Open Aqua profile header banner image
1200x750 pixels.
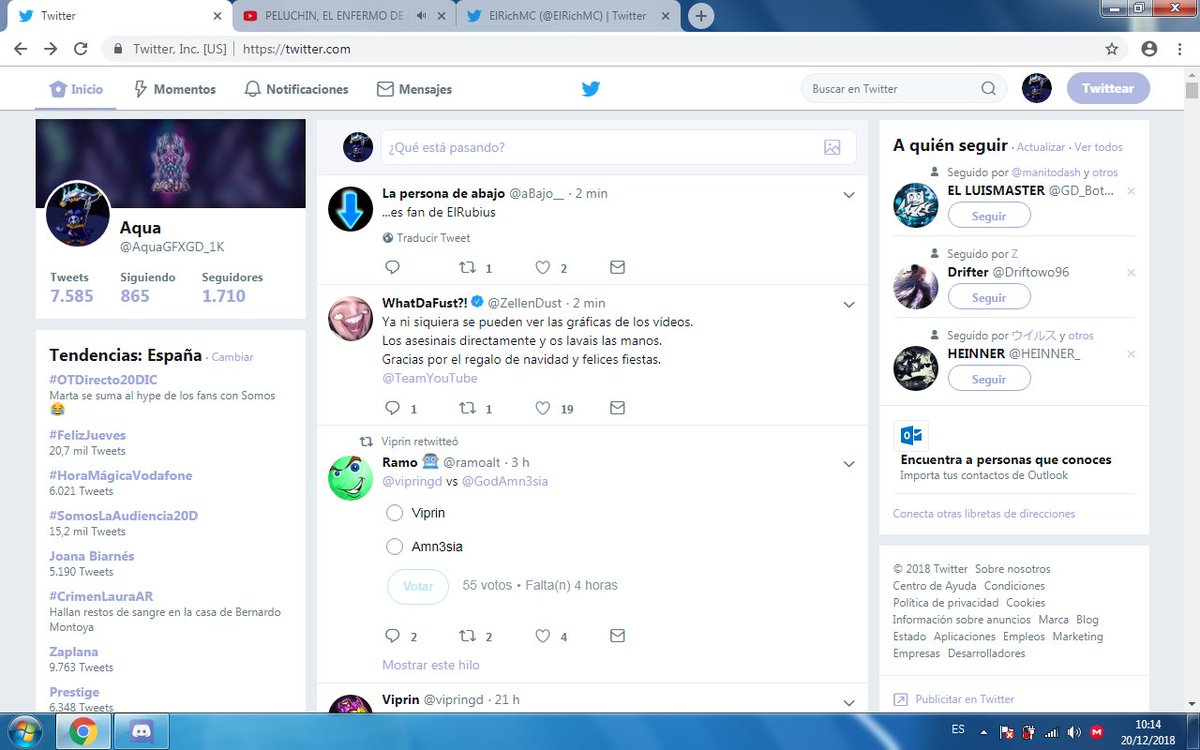click(171, 163)
